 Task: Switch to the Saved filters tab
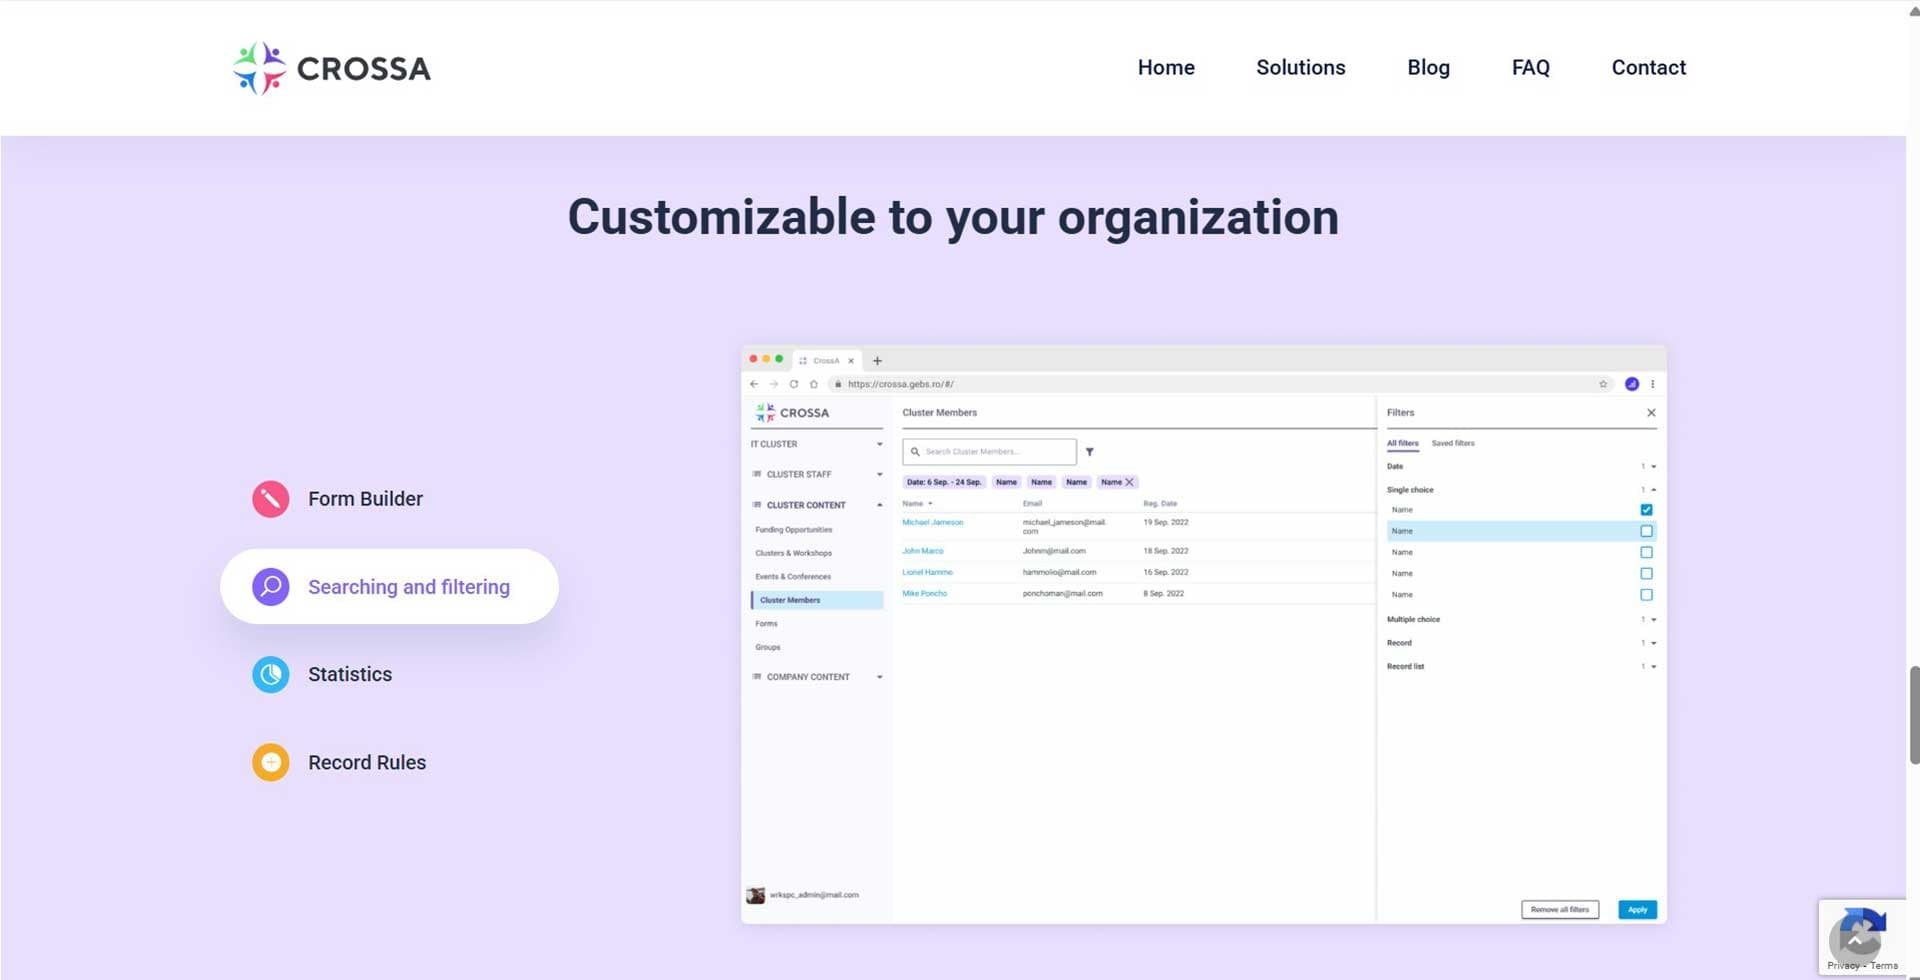point(1452,443)
